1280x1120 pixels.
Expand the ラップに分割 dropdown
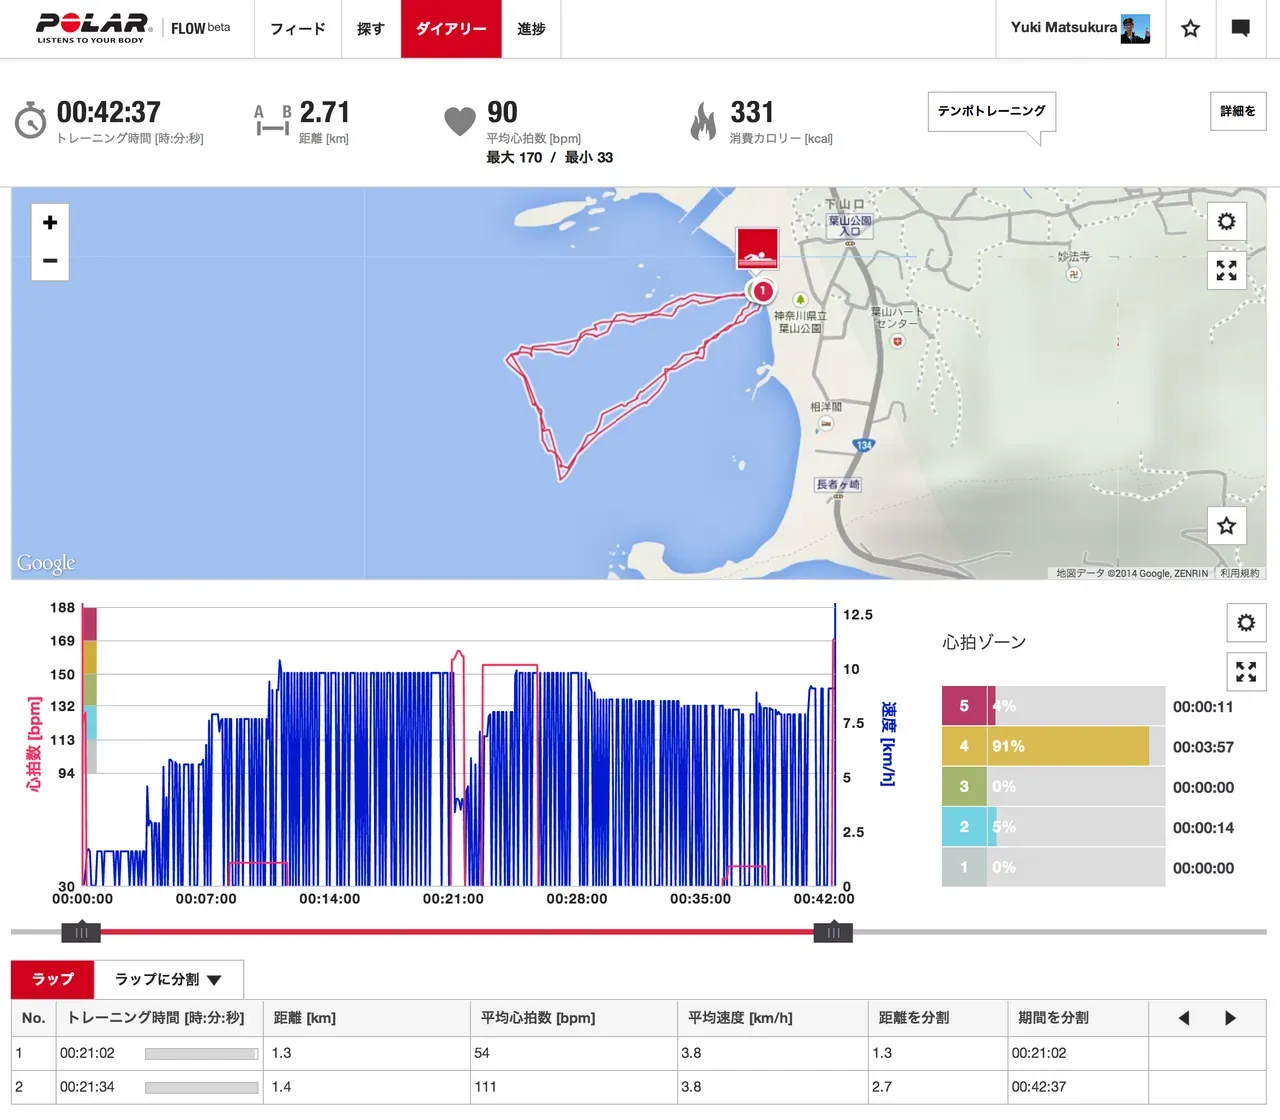click(168, 980)
